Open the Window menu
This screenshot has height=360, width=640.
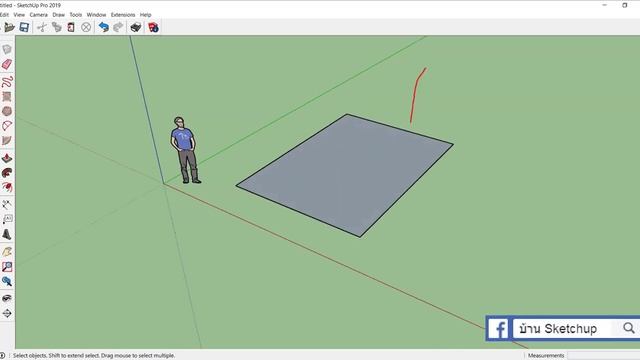point(96,15)
